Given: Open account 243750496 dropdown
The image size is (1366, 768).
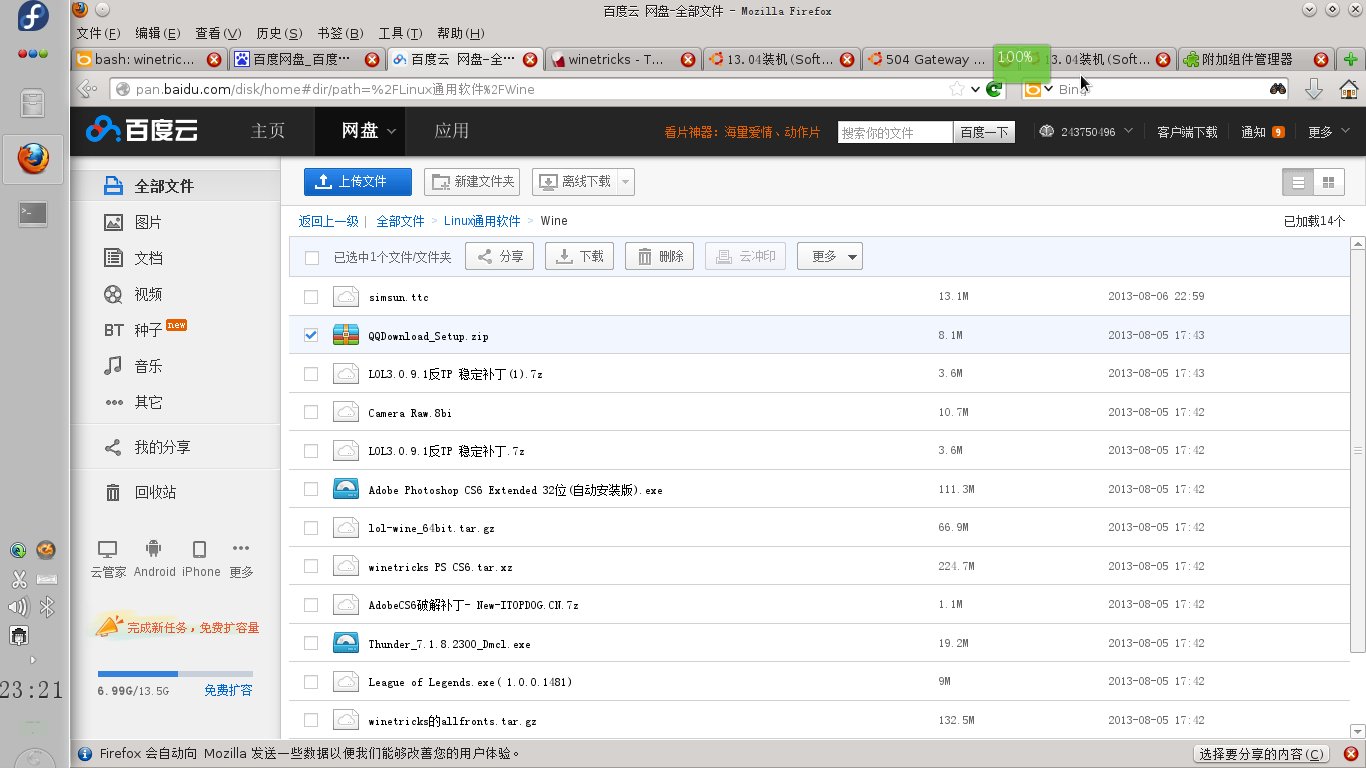Looking at the screenshot, I should tap(1086, 131).
